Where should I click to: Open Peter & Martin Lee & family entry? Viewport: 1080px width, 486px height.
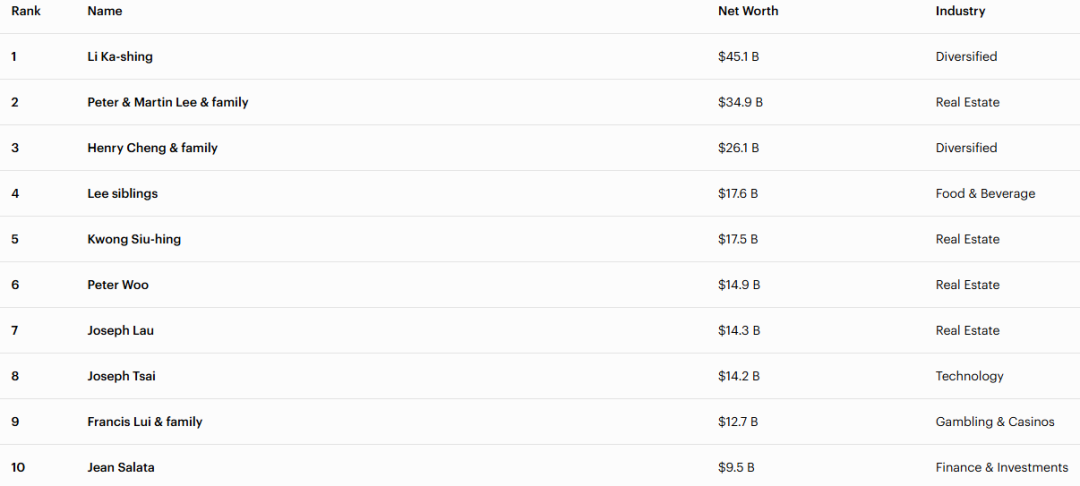pyautogui.click(x=168, y=102)
